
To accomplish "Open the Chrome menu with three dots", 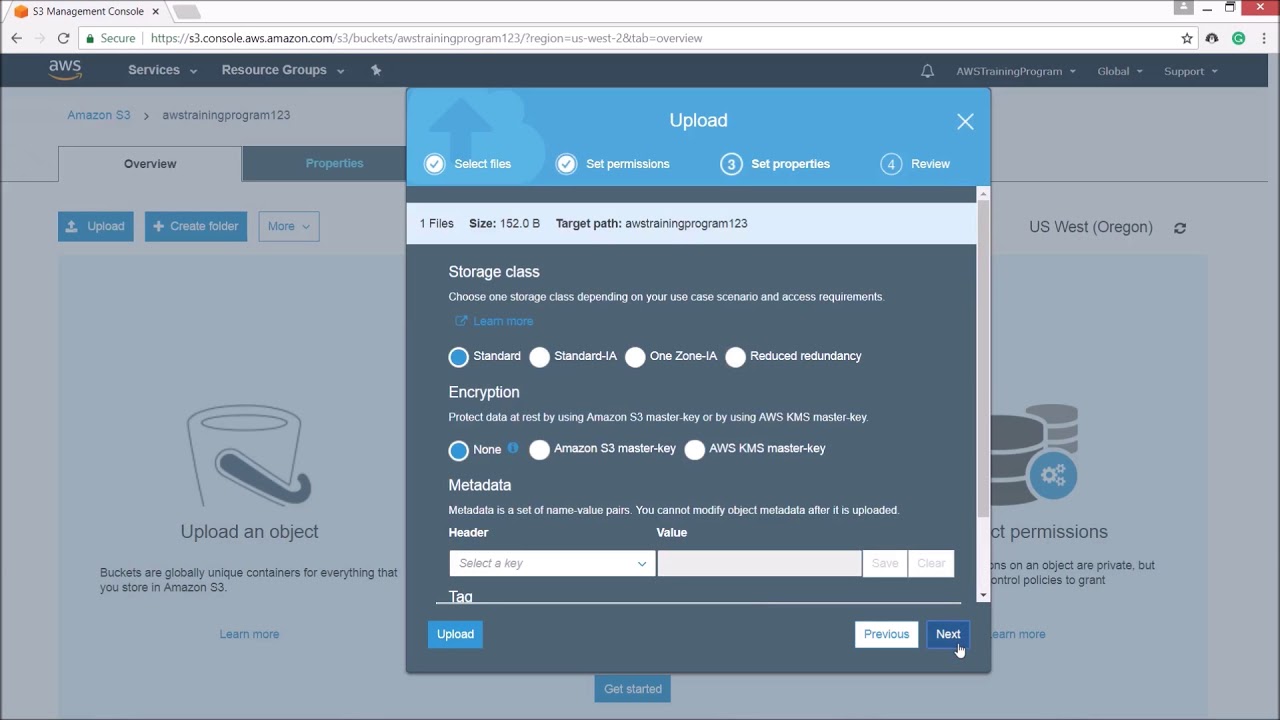I will click(1264, 38).
